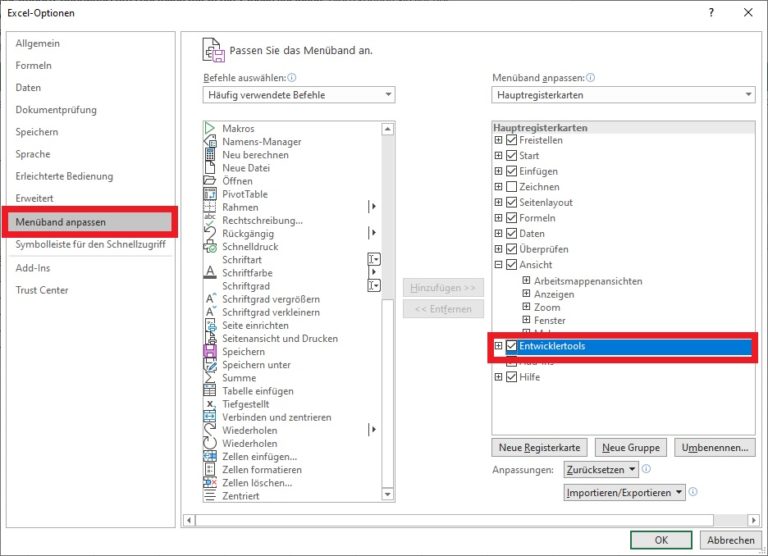Image resolution: width=768 pixels, height=556 pixels.
Task: Uncheck the Einfügen tab checkbox
Action: 511,171
